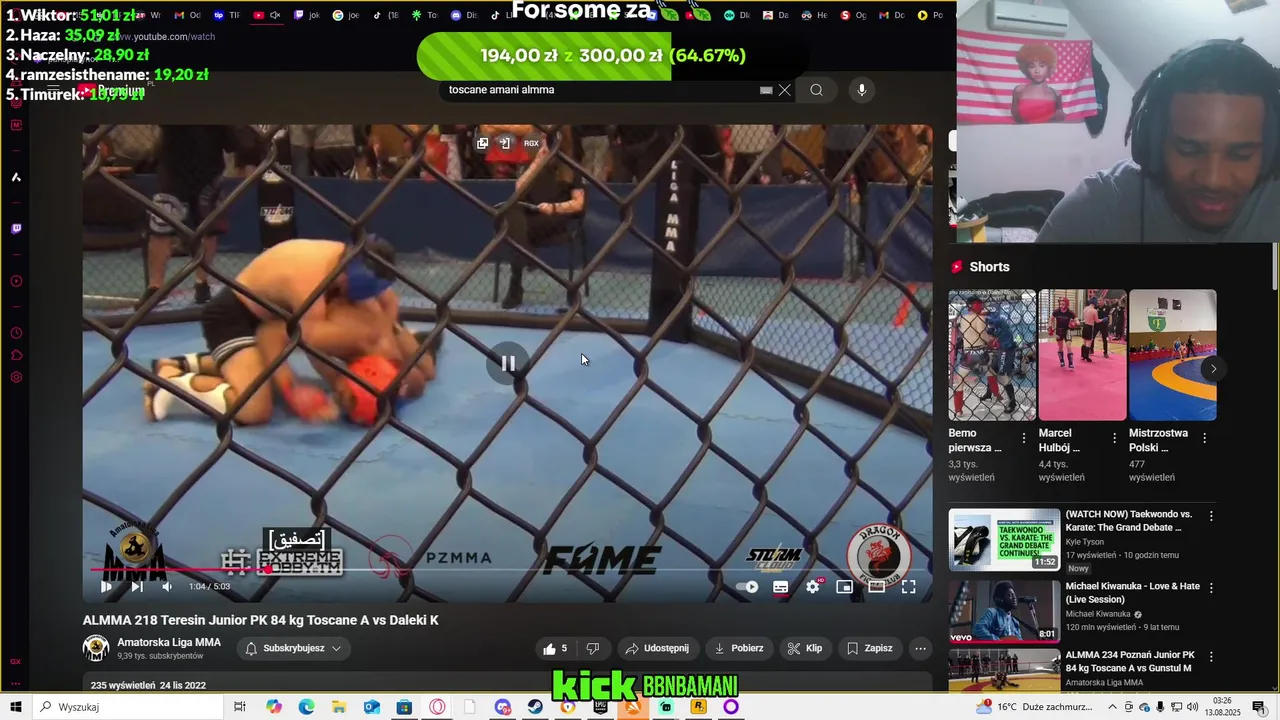The width and height of the screenshot is (1280, 720).
Task: Click the Windows taskbar search box 'Wyszukaj'
Action: (x=127, y=707)
